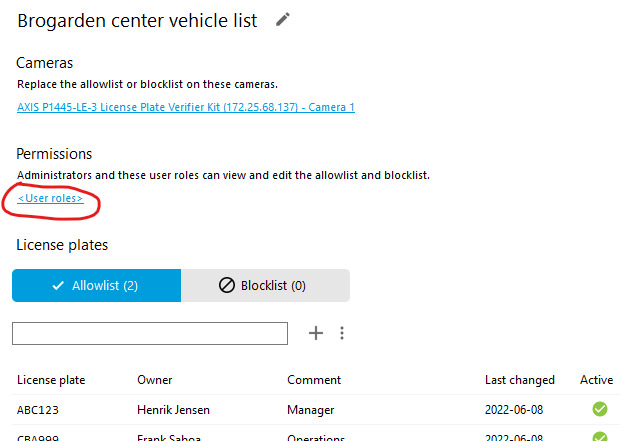Sort by the Last changed column header

coord(519,380)
